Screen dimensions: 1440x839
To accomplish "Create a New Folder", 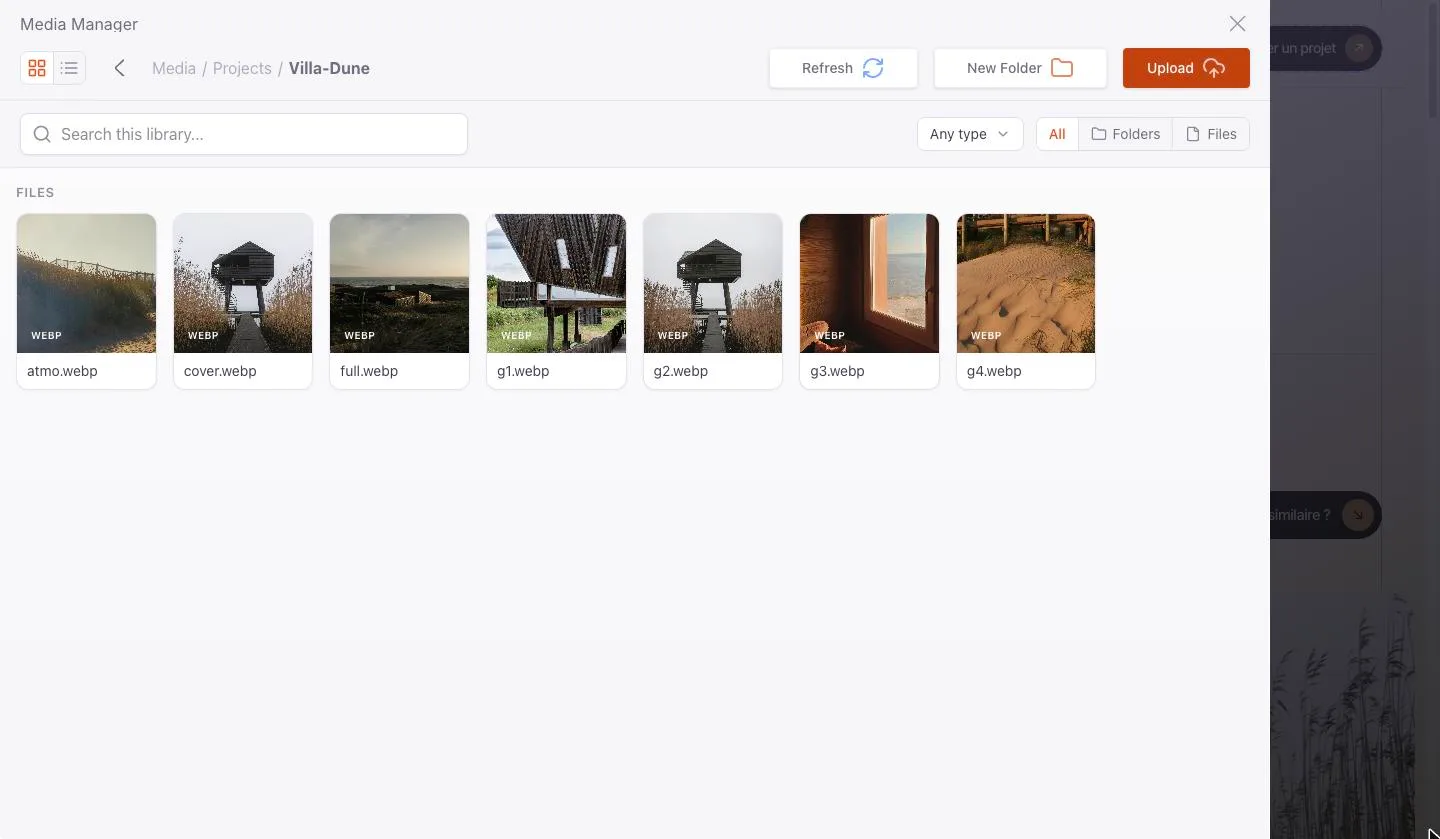I will pyautogui.click(x=1020, y=68).
